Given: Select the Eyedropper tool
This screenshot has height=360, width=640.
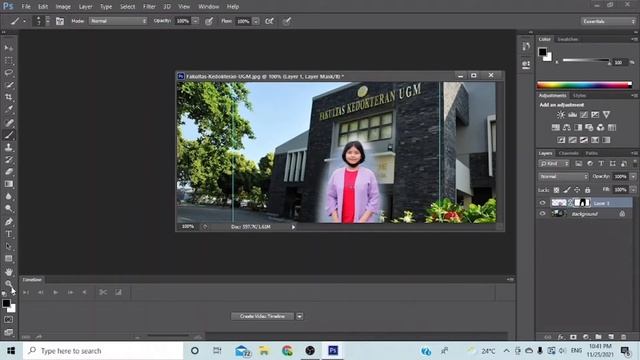Looking at the screenshot, I should pyautogui.click(x=9, y=109).
